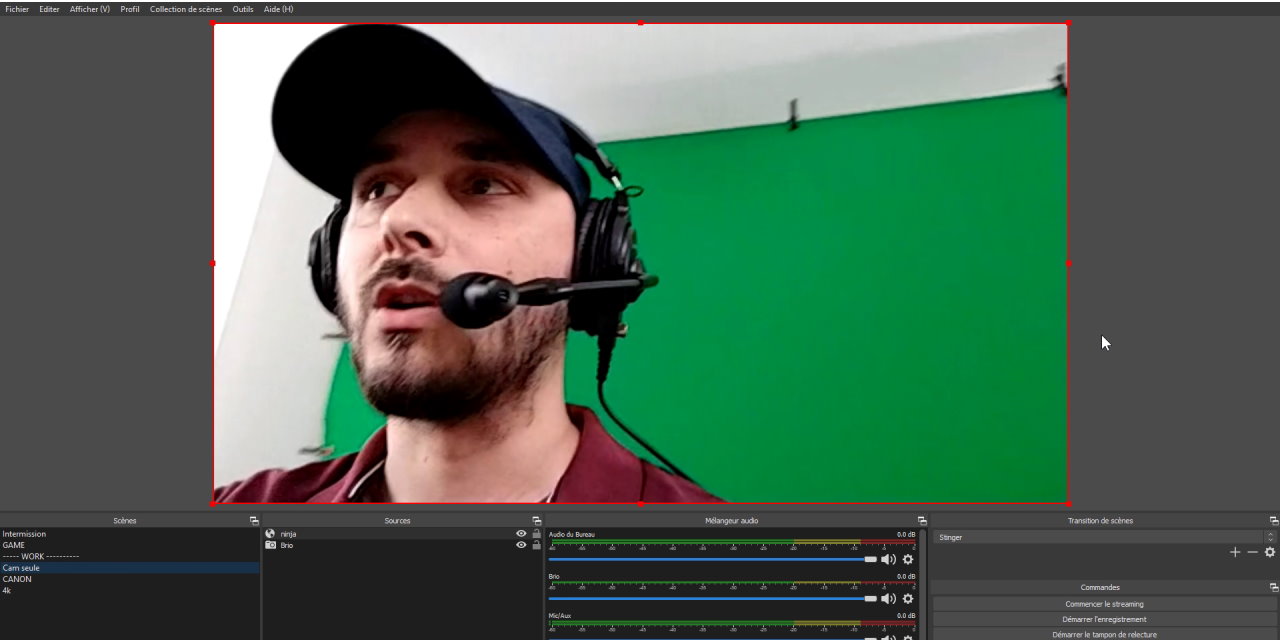Viewport: 1280px width, 640px height.
Task: Remove scene transition with minus icon
Action: pos(1252,552)
